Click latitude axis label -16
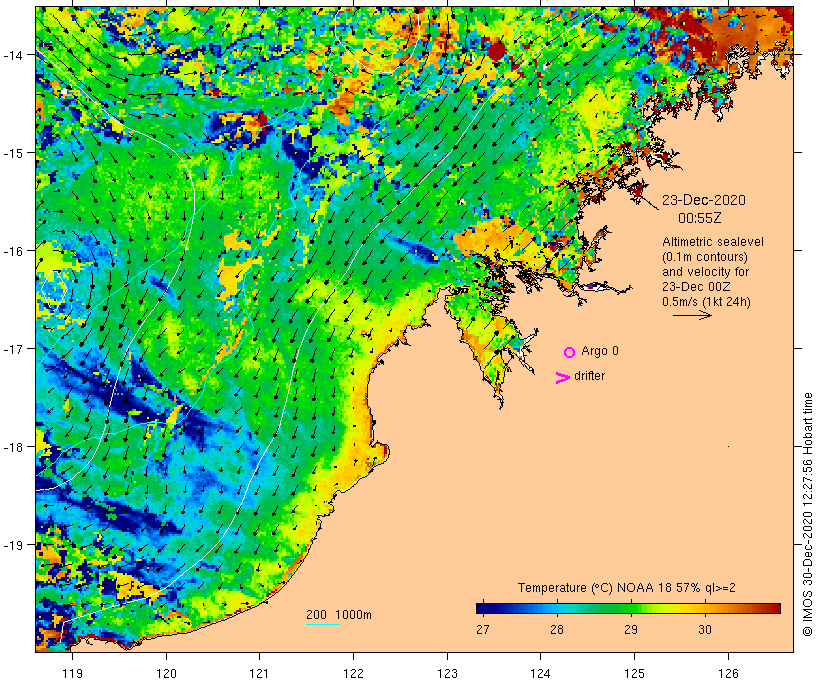 pyautogui.click(x=13, y=251)
